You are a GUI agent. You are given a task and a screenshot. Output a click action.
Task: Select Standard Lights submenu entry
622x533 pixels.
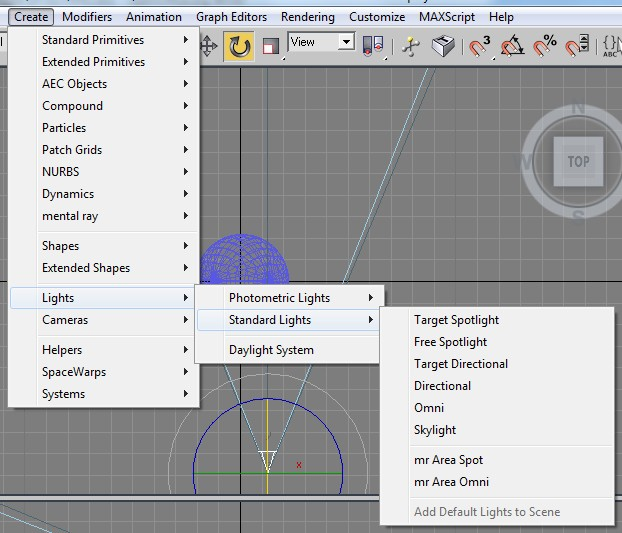click(288, 320)
